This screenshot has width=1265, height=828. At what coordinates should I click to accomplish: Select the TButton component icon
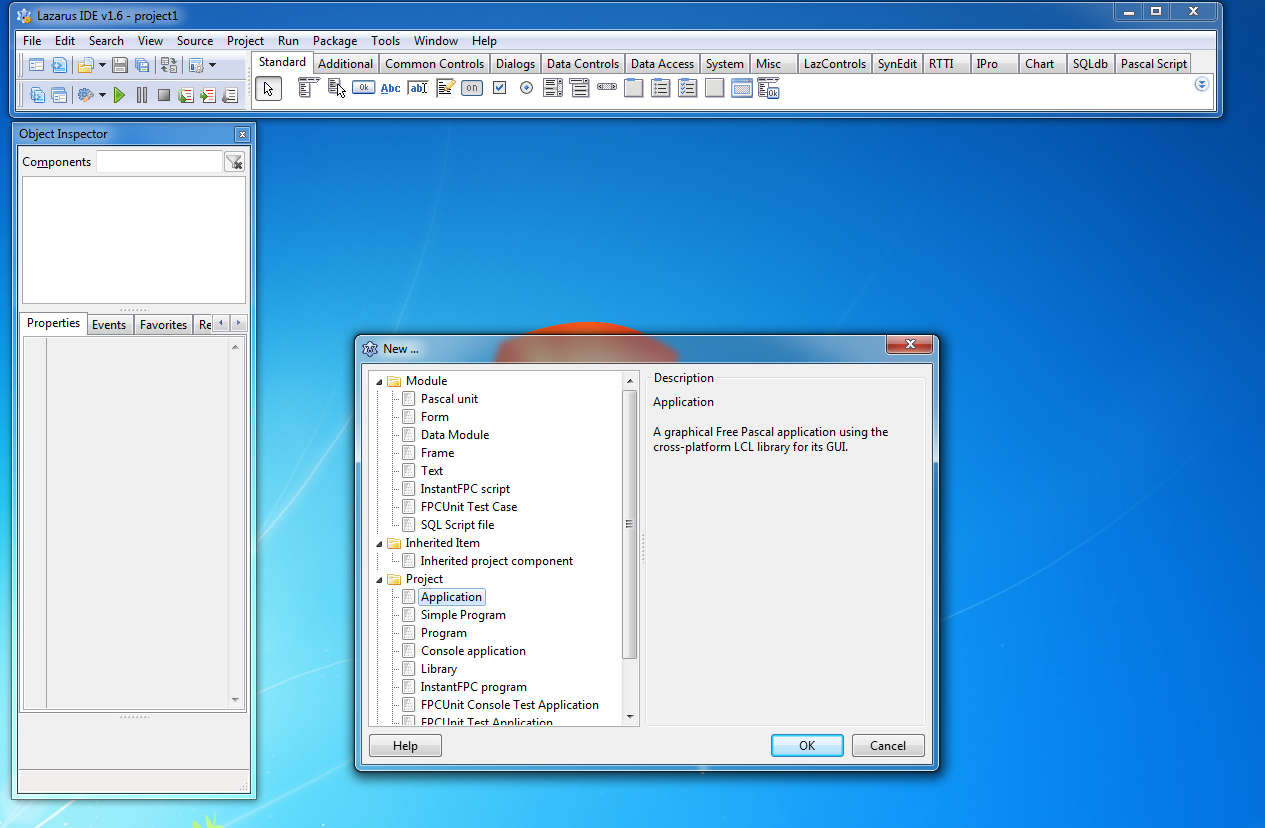363,88
